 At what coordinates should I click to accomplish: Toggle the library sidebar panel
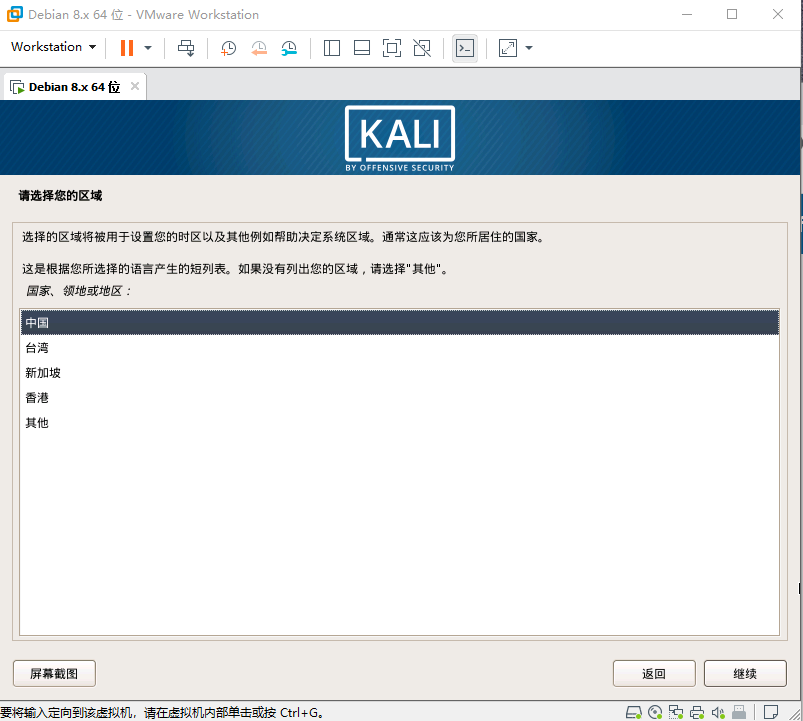pos(332,48)
